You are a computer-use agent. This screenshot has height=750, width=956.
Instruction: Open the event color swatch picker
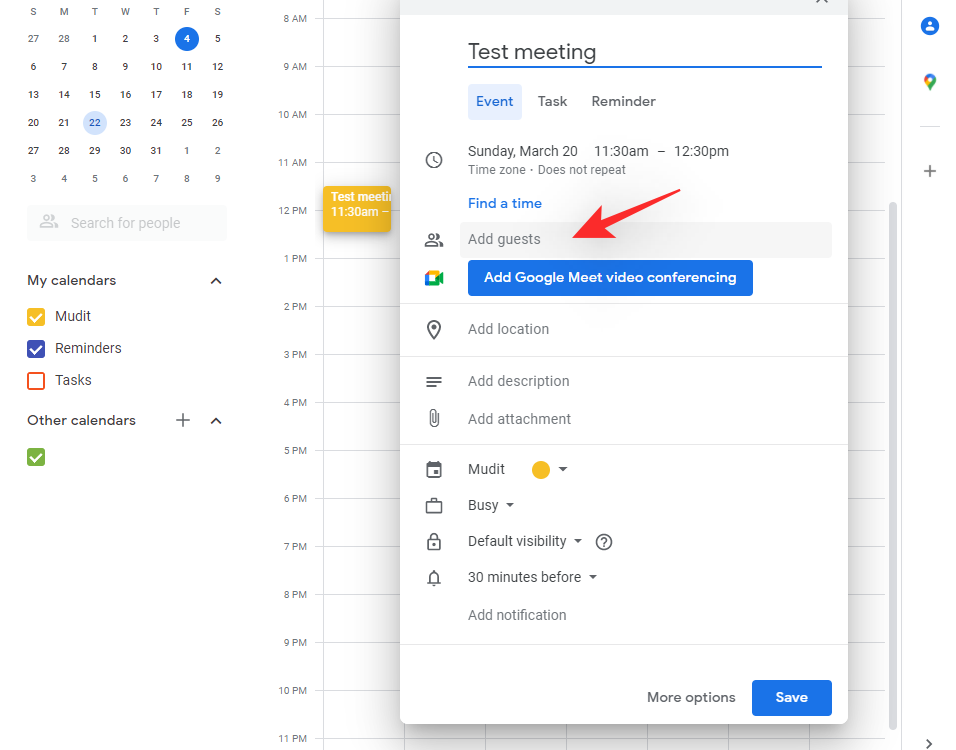point(548,469)
